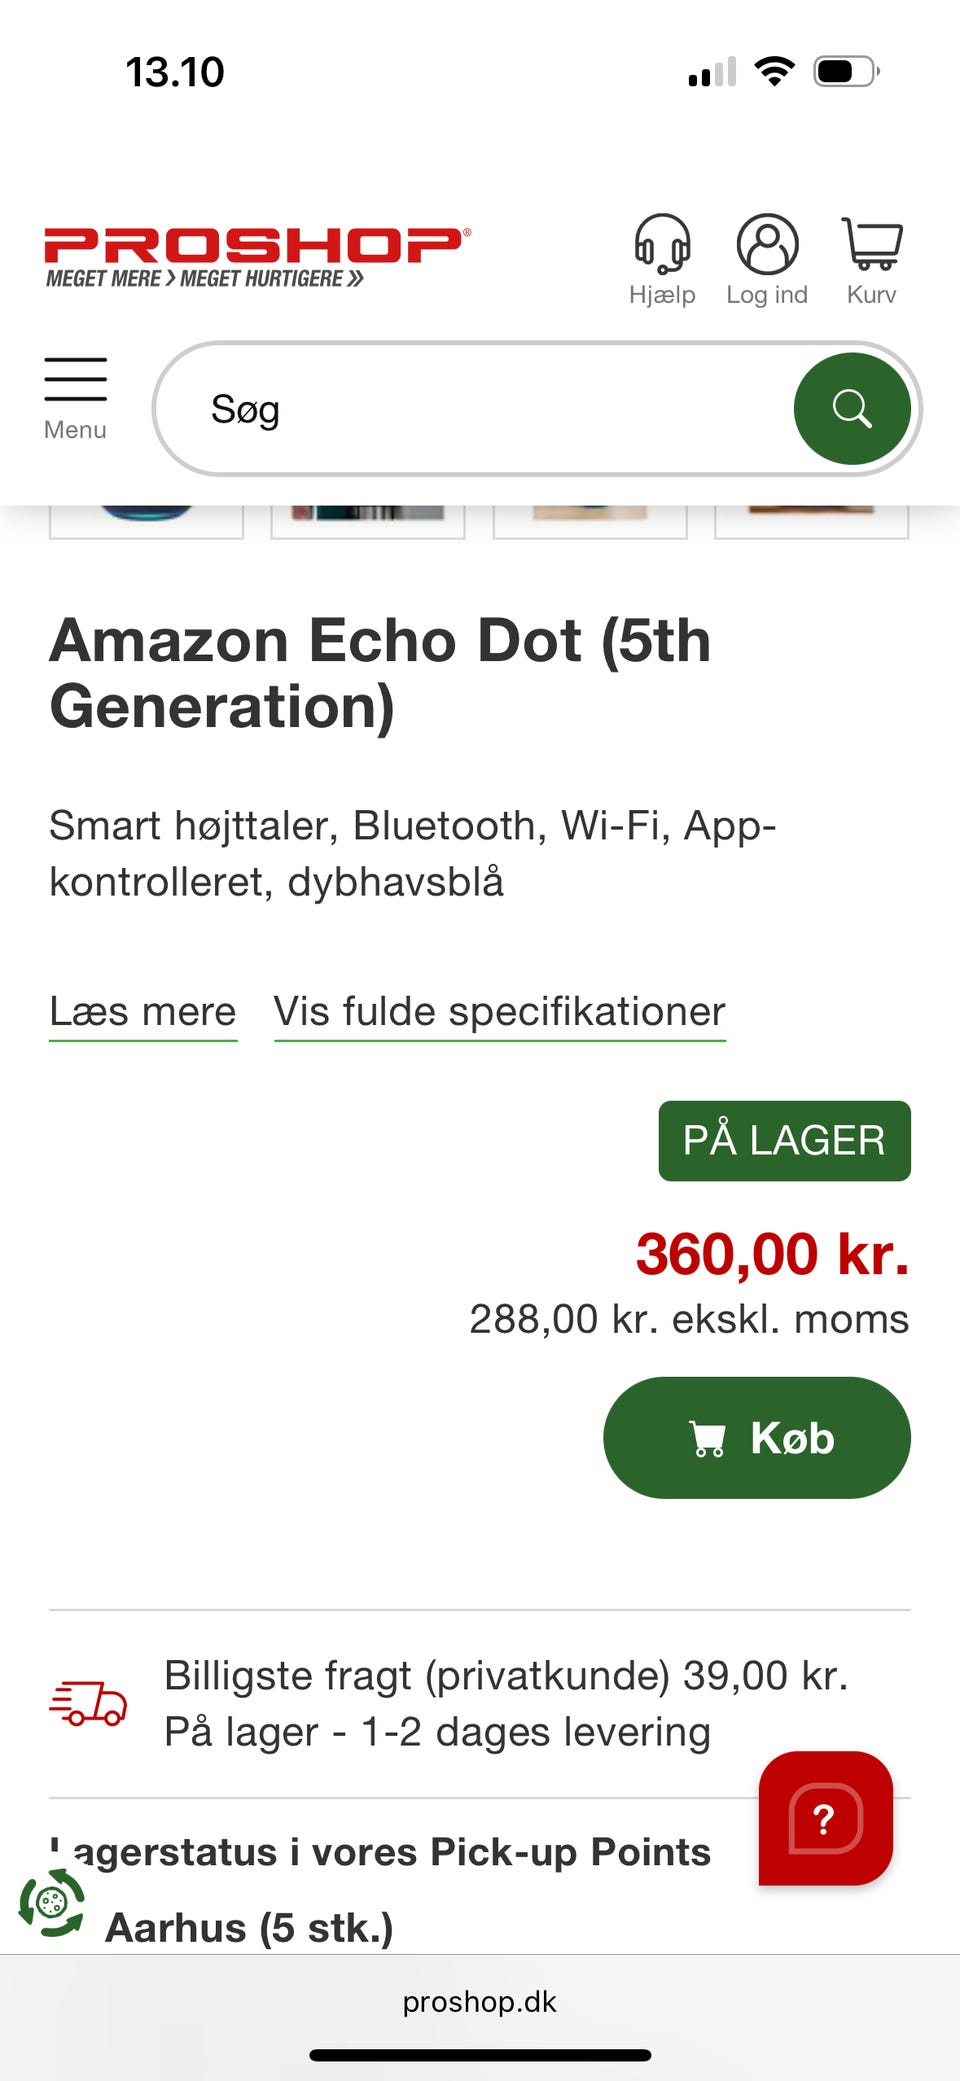Tap the PÅ LAGER stock badge
The height and width of the screenshot is (2081, 960).
[784, 1141]
